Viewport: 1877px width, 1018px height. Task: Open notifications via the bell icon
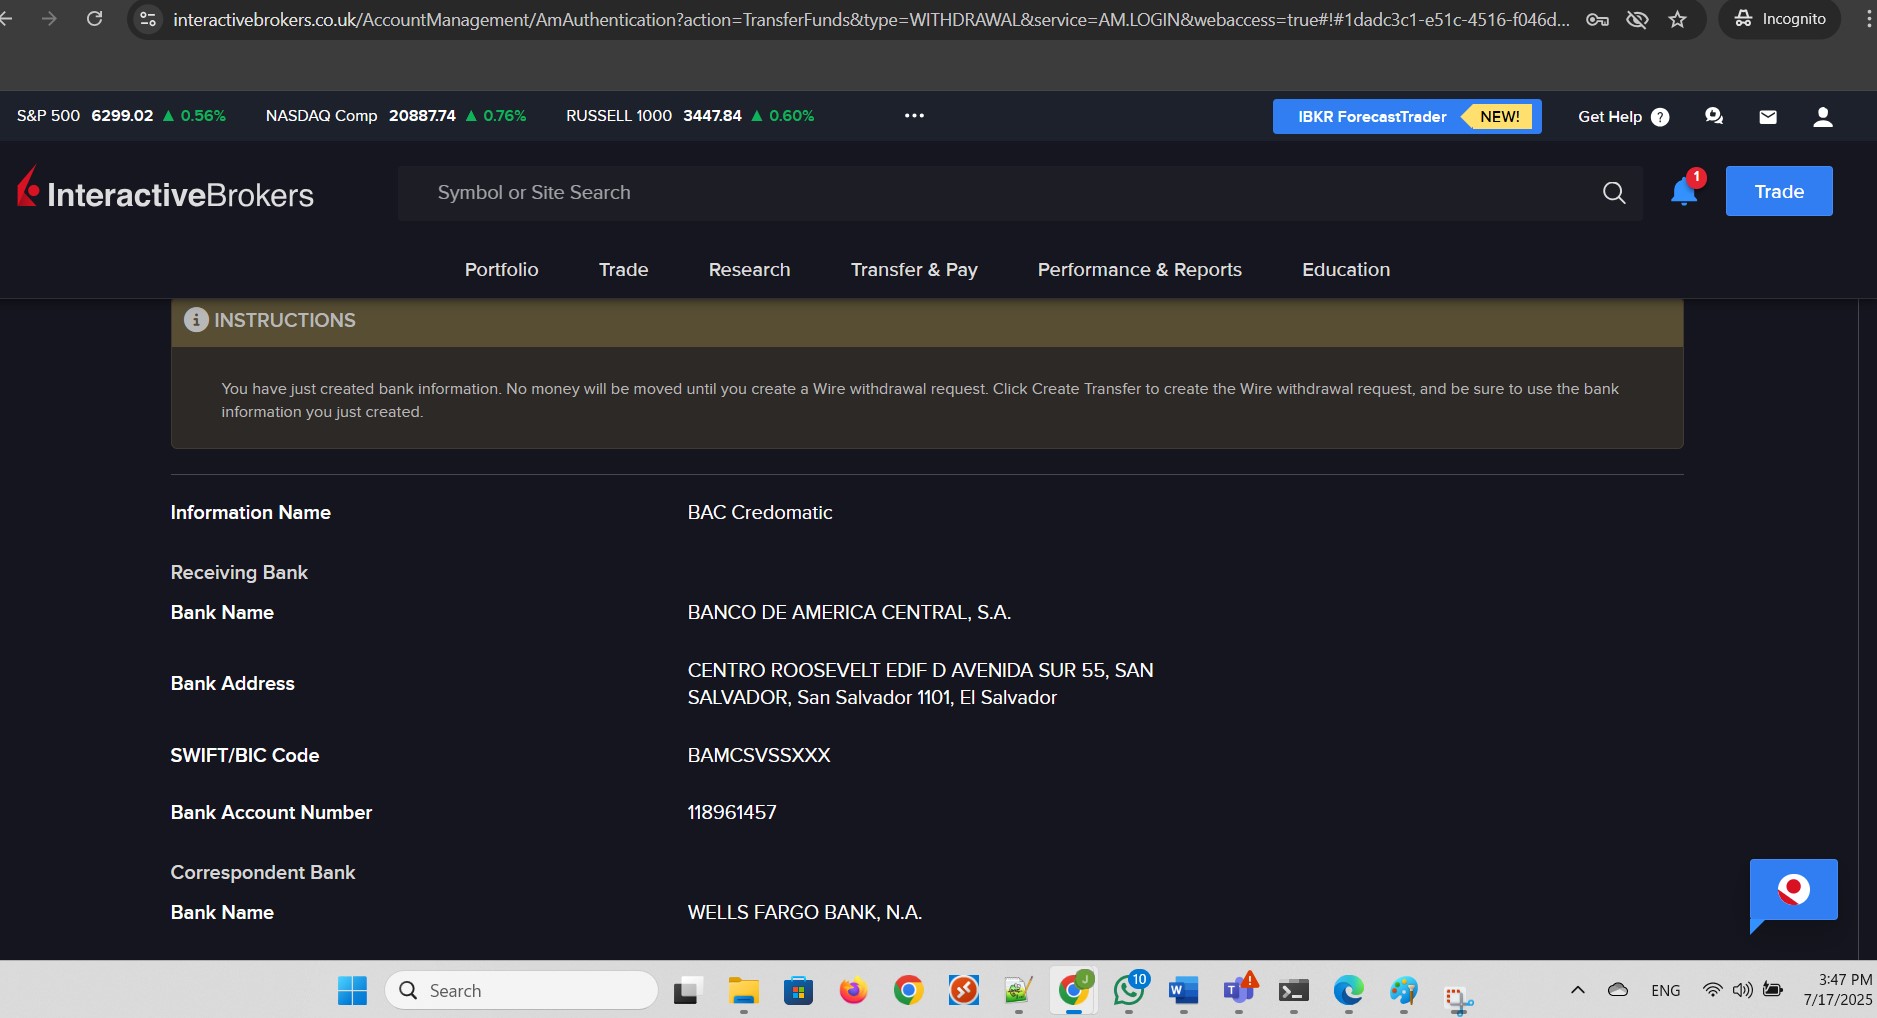(1684, 191)
